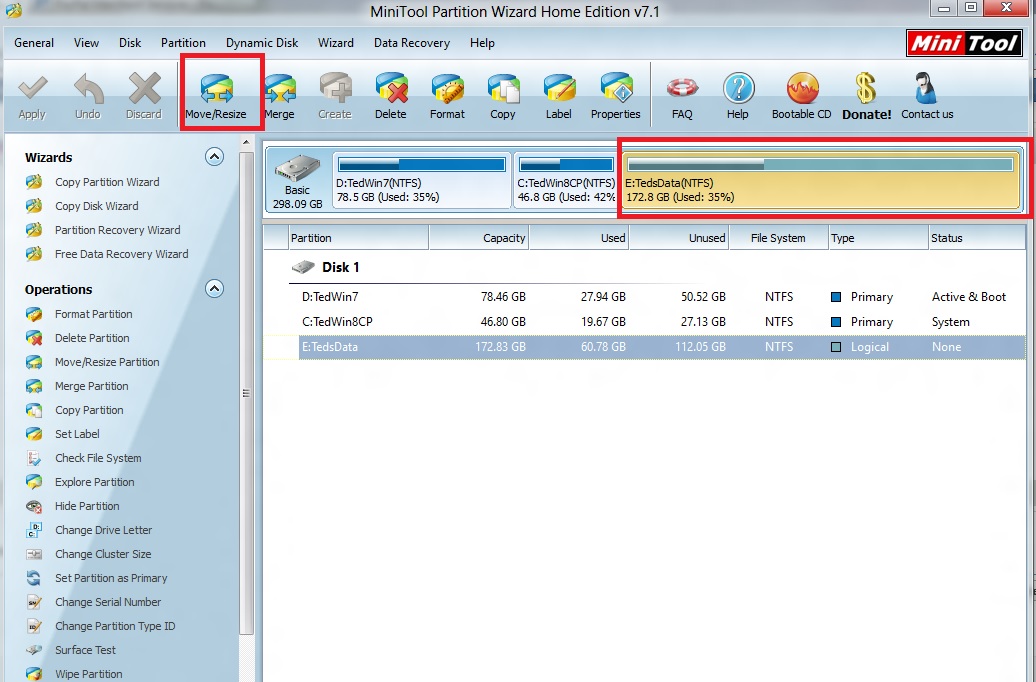Image resolution: width=1036 pixels, height=682 pixels.
Task: Collapse the Wizards panel section
Action: 214,157
